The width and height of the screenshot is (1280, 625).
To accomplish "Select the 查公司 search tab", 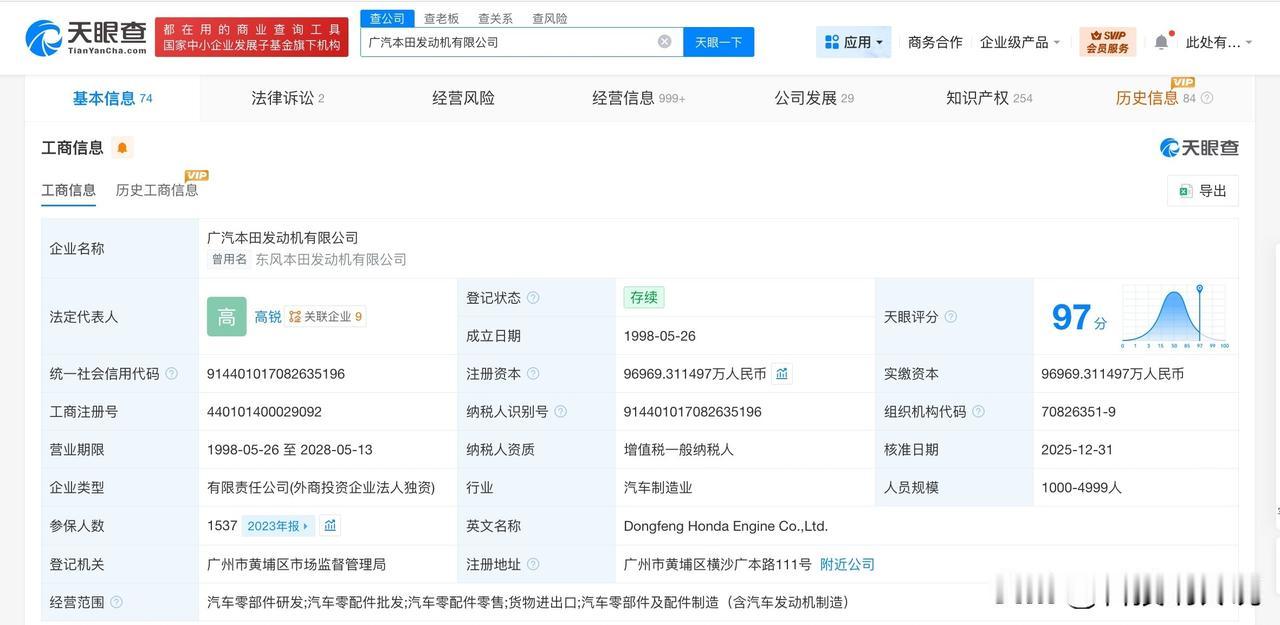I will point(387,18).
